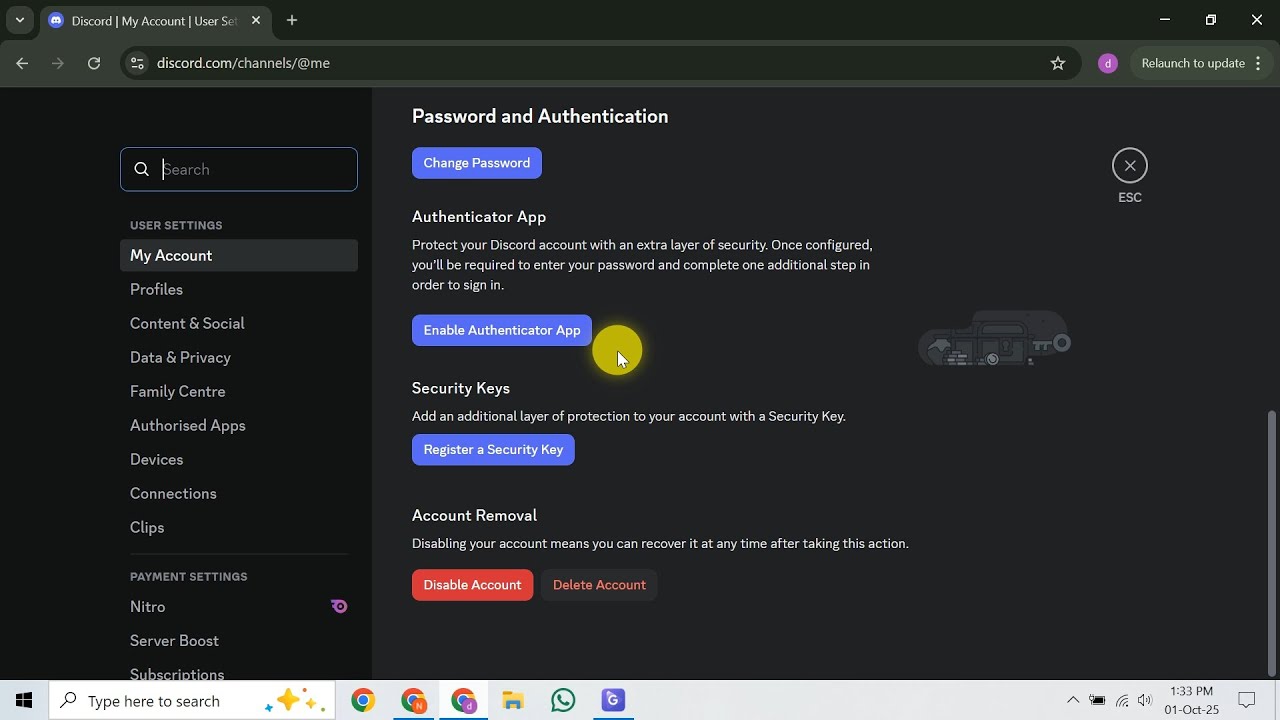Viewport: 1280px width, 720px height.
Task: Open the Family Centre page
Action: pyautogui.click(x=239, y=391)
